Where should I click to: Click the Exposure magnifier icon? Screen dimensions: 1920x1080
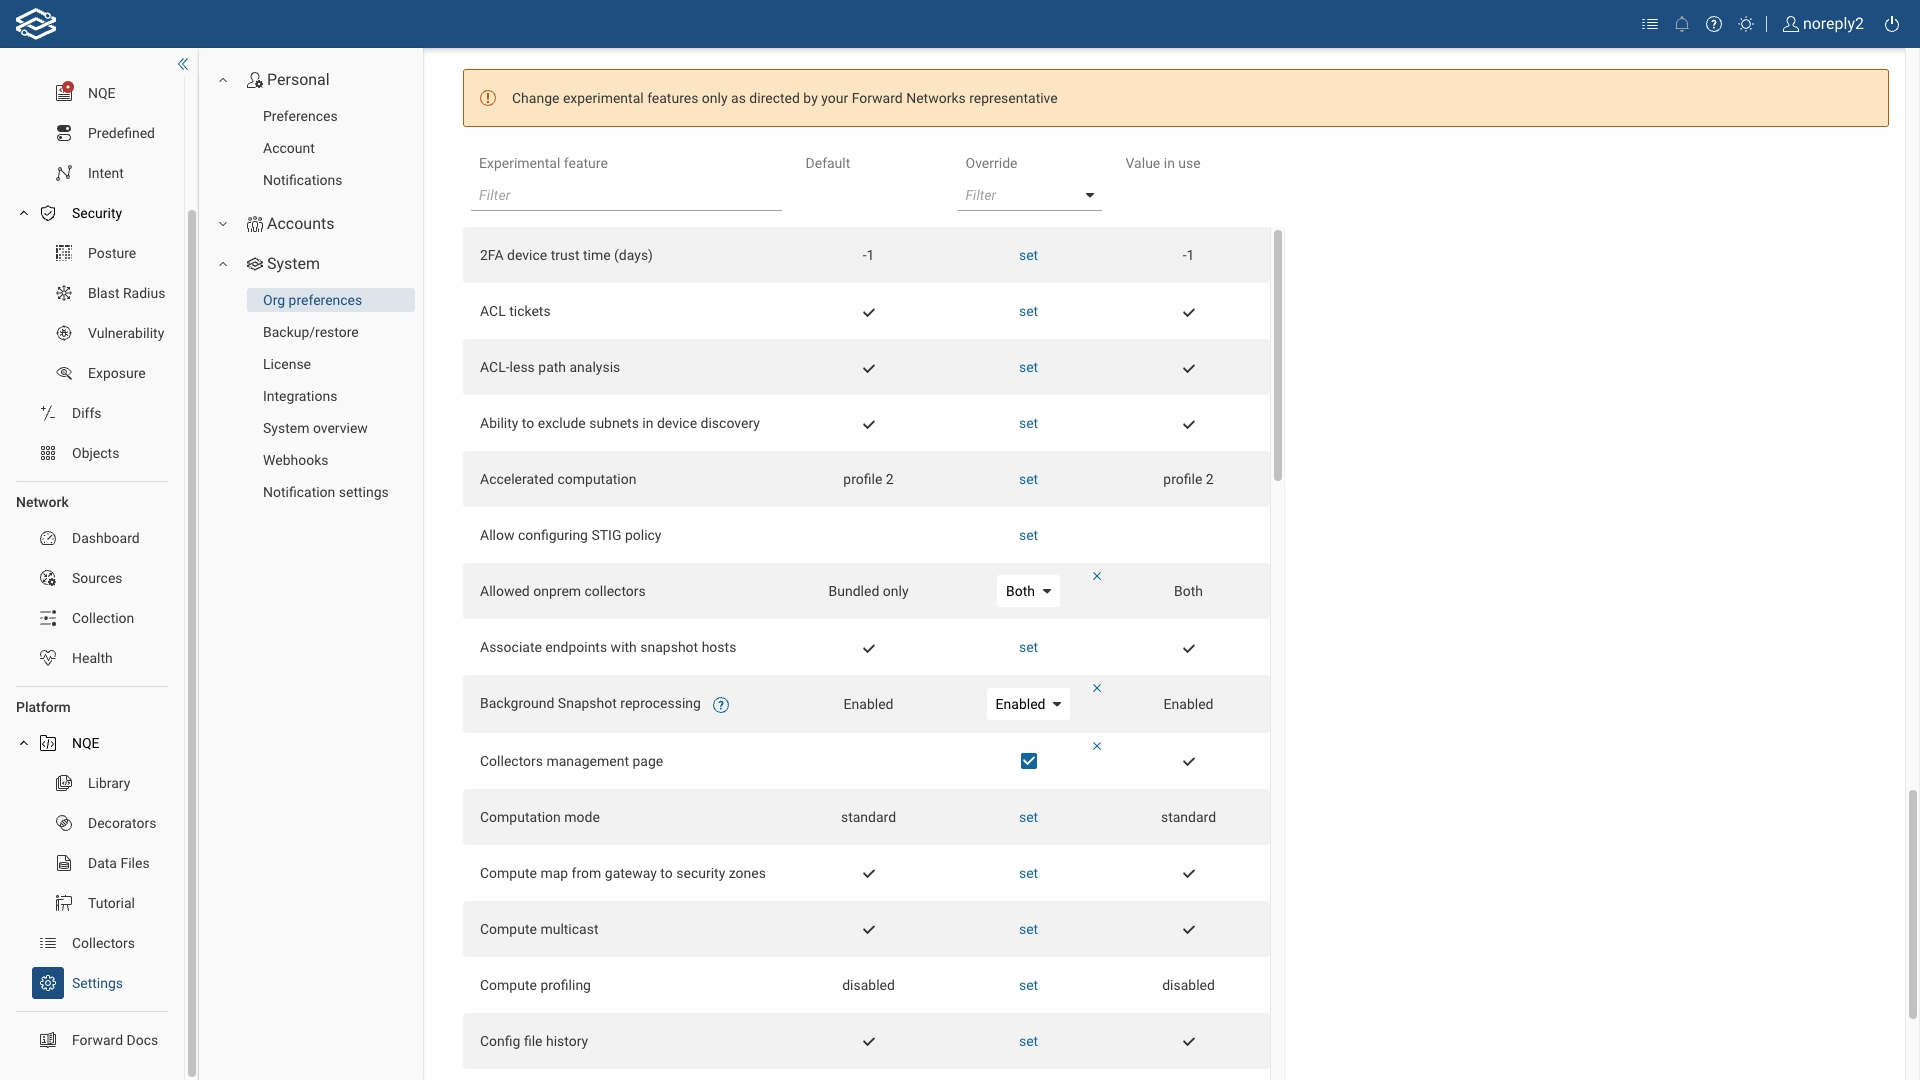tap(65, 373)
